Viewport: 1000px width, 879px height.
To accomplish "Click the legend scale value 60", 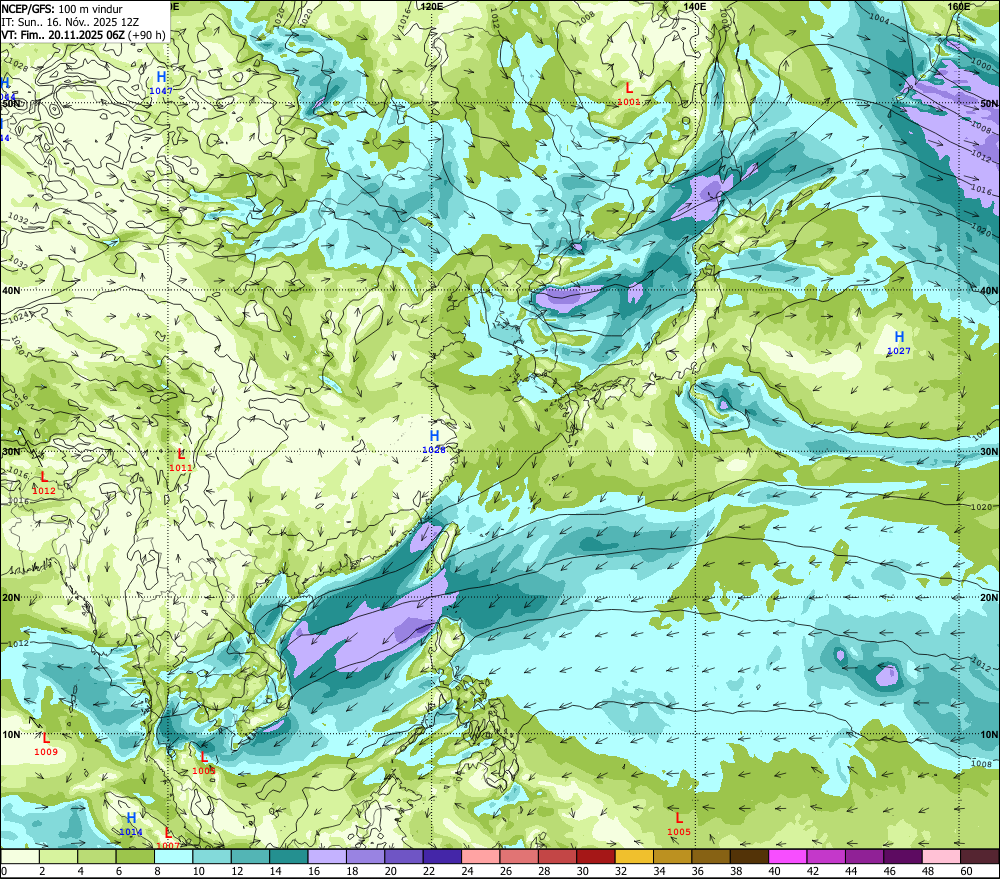I will pyautogui.click(x=966, y=871).
